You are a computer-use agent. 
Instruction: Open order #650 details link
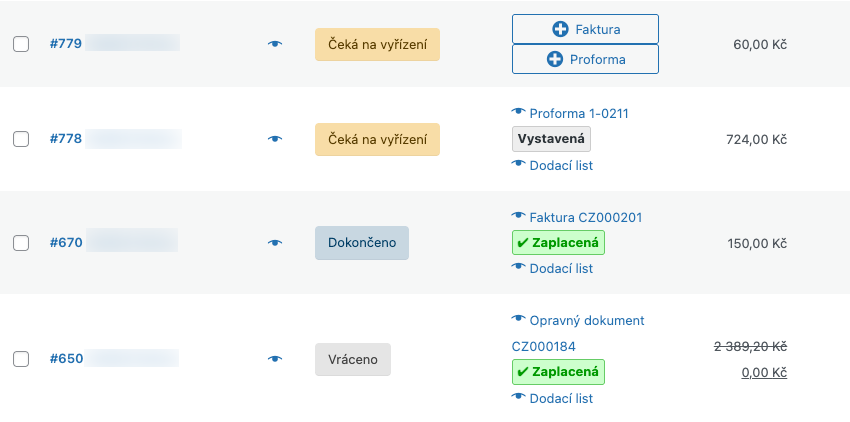(x=66, y=358)
